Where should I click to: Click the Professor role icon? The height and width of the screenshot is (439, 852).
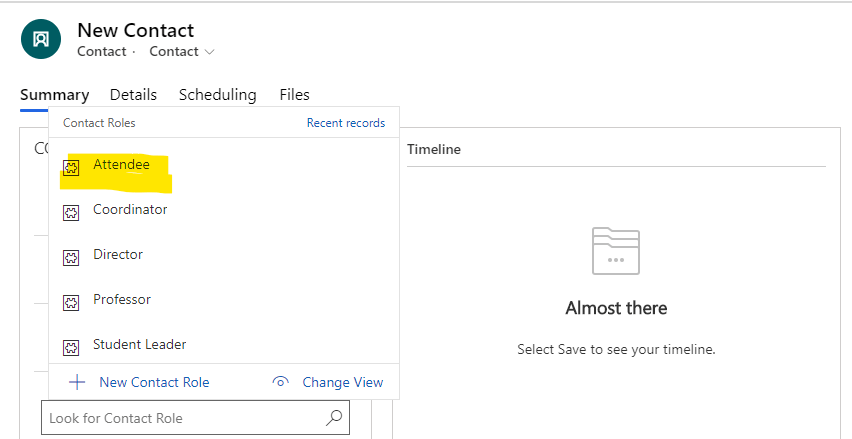pyautogui.click(x=71, y=302)
